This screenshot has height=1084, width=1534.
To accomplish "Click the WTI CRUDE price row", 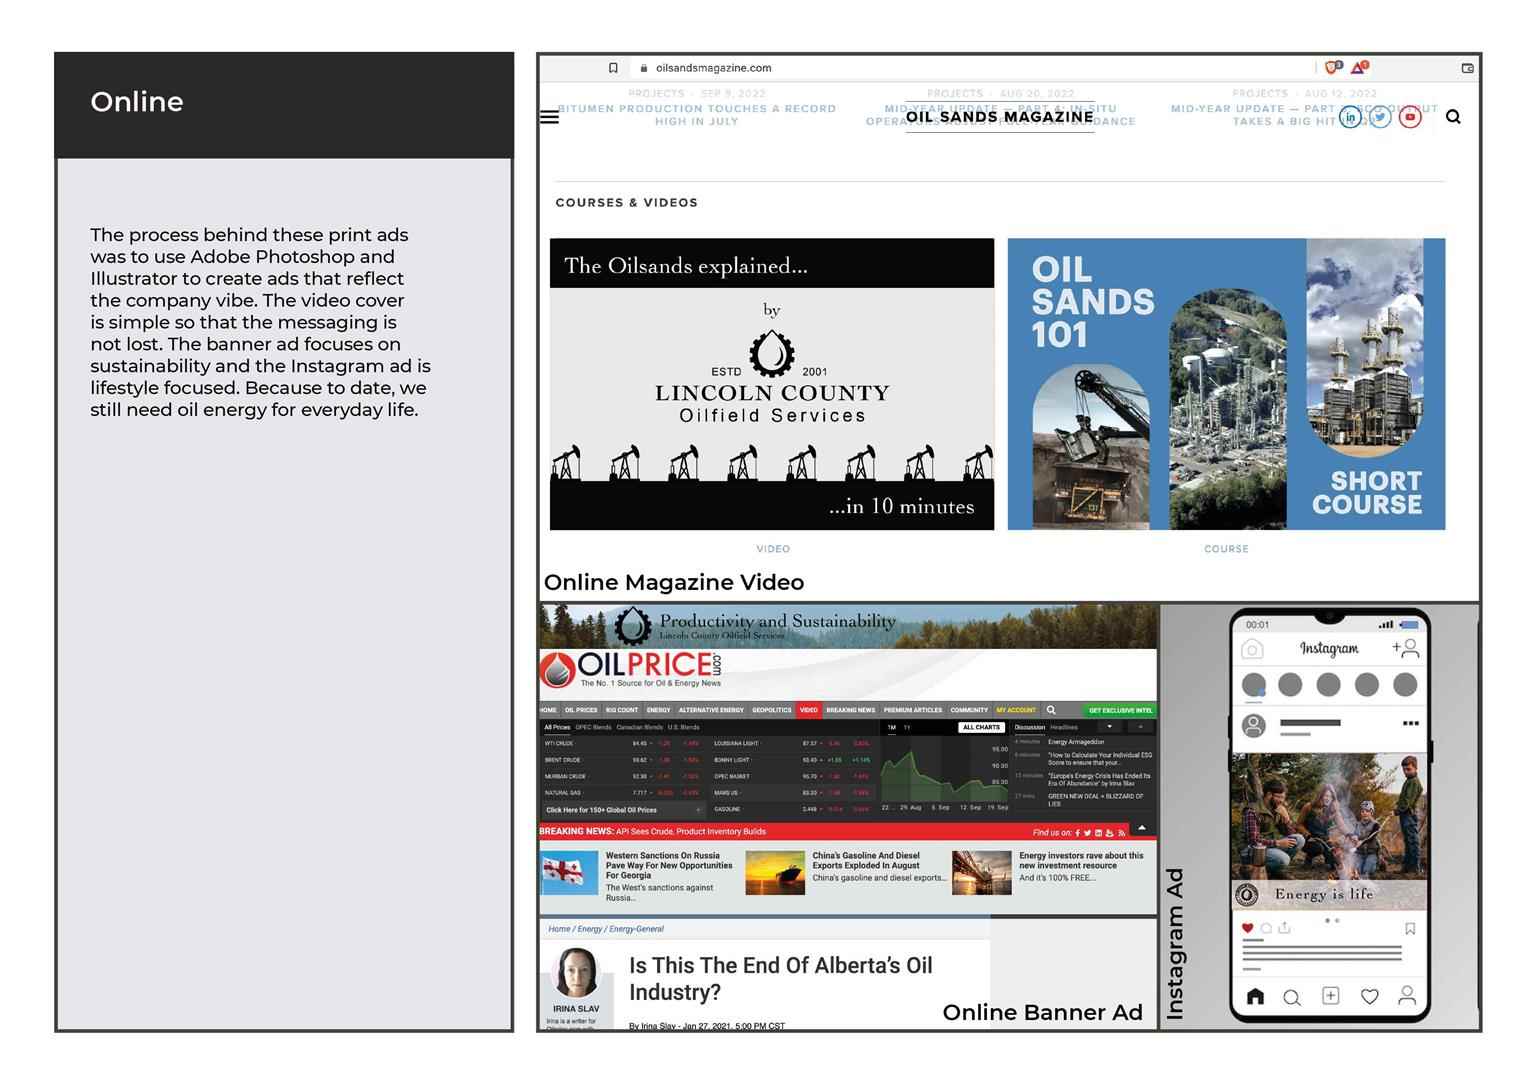I will [x=622, y=743].
